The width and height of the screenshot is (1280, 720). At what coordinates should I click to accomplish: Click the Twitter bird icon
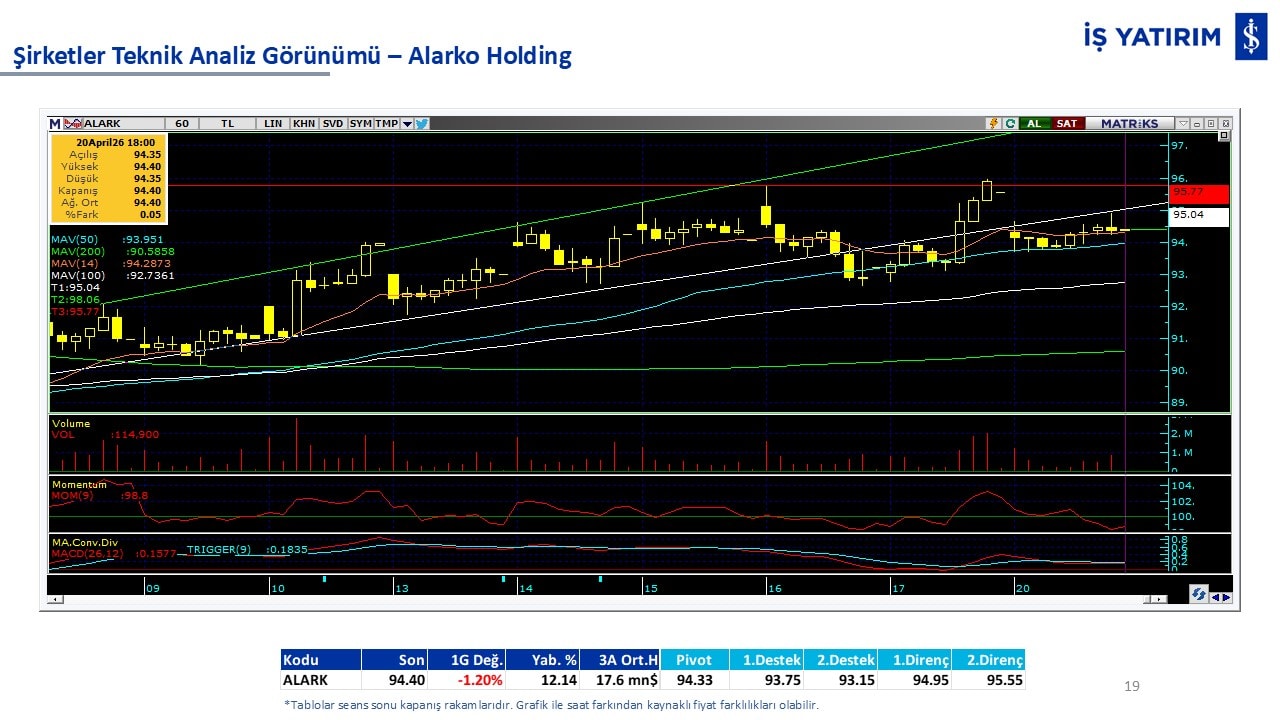click(422, 124)
